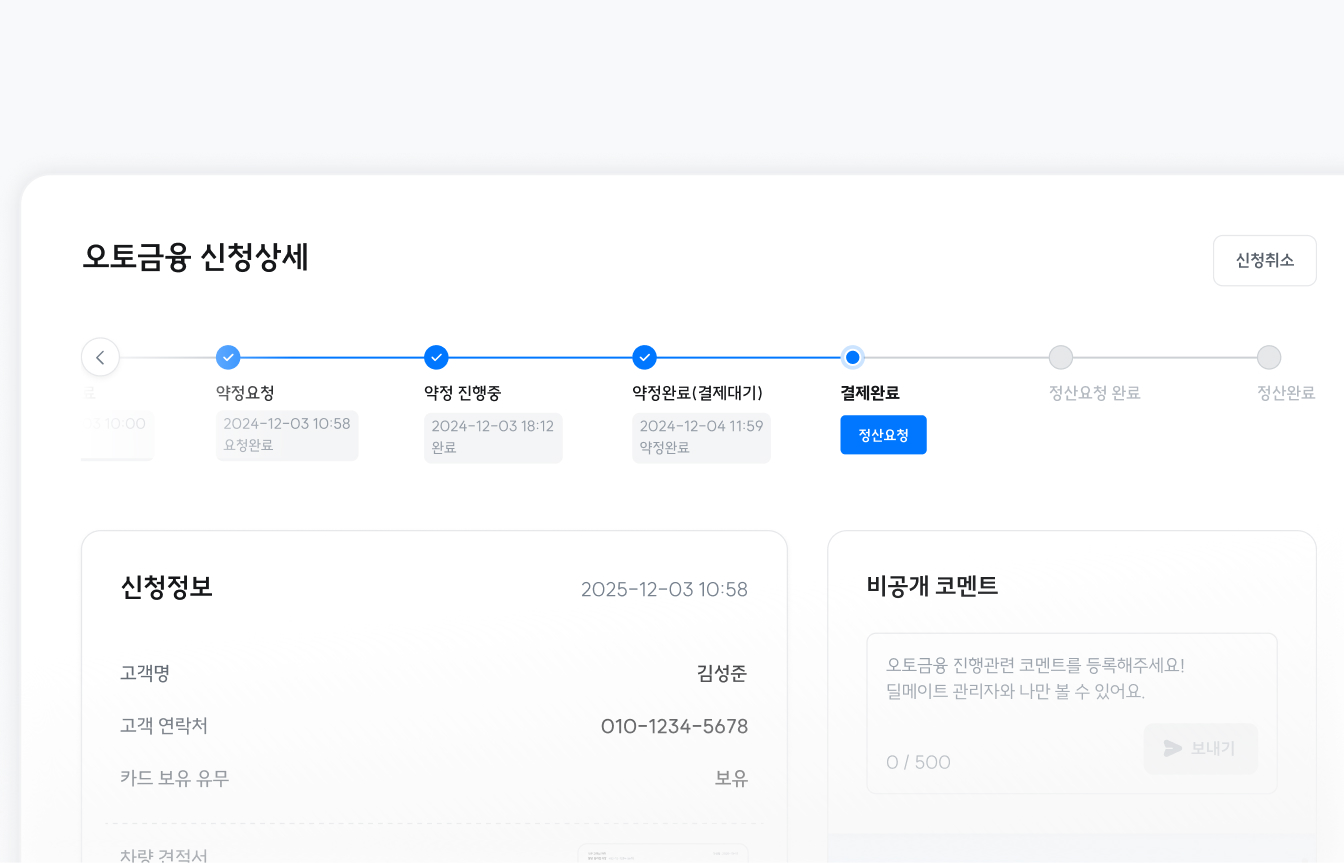Click the customer name 김성준
Viewport: 1344px width, 863px height.
tap(721, 673)
